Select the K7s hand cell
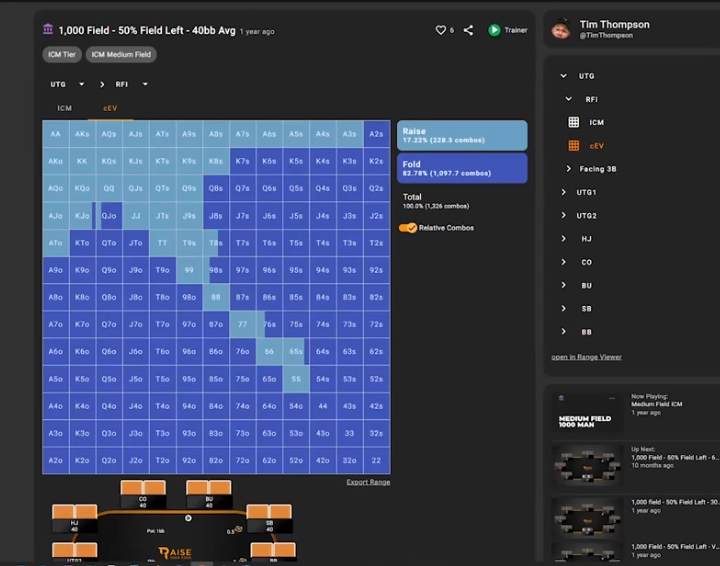 (x=242, y=161)
